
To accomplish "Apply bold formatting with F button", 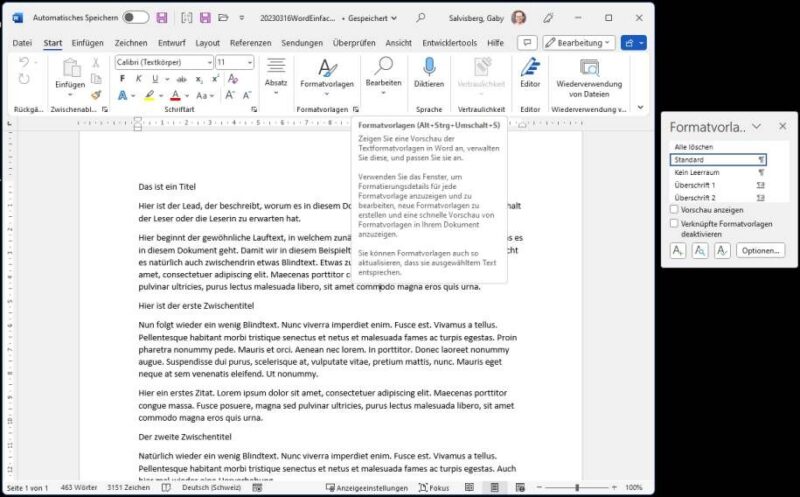I will tap(122, 79).
